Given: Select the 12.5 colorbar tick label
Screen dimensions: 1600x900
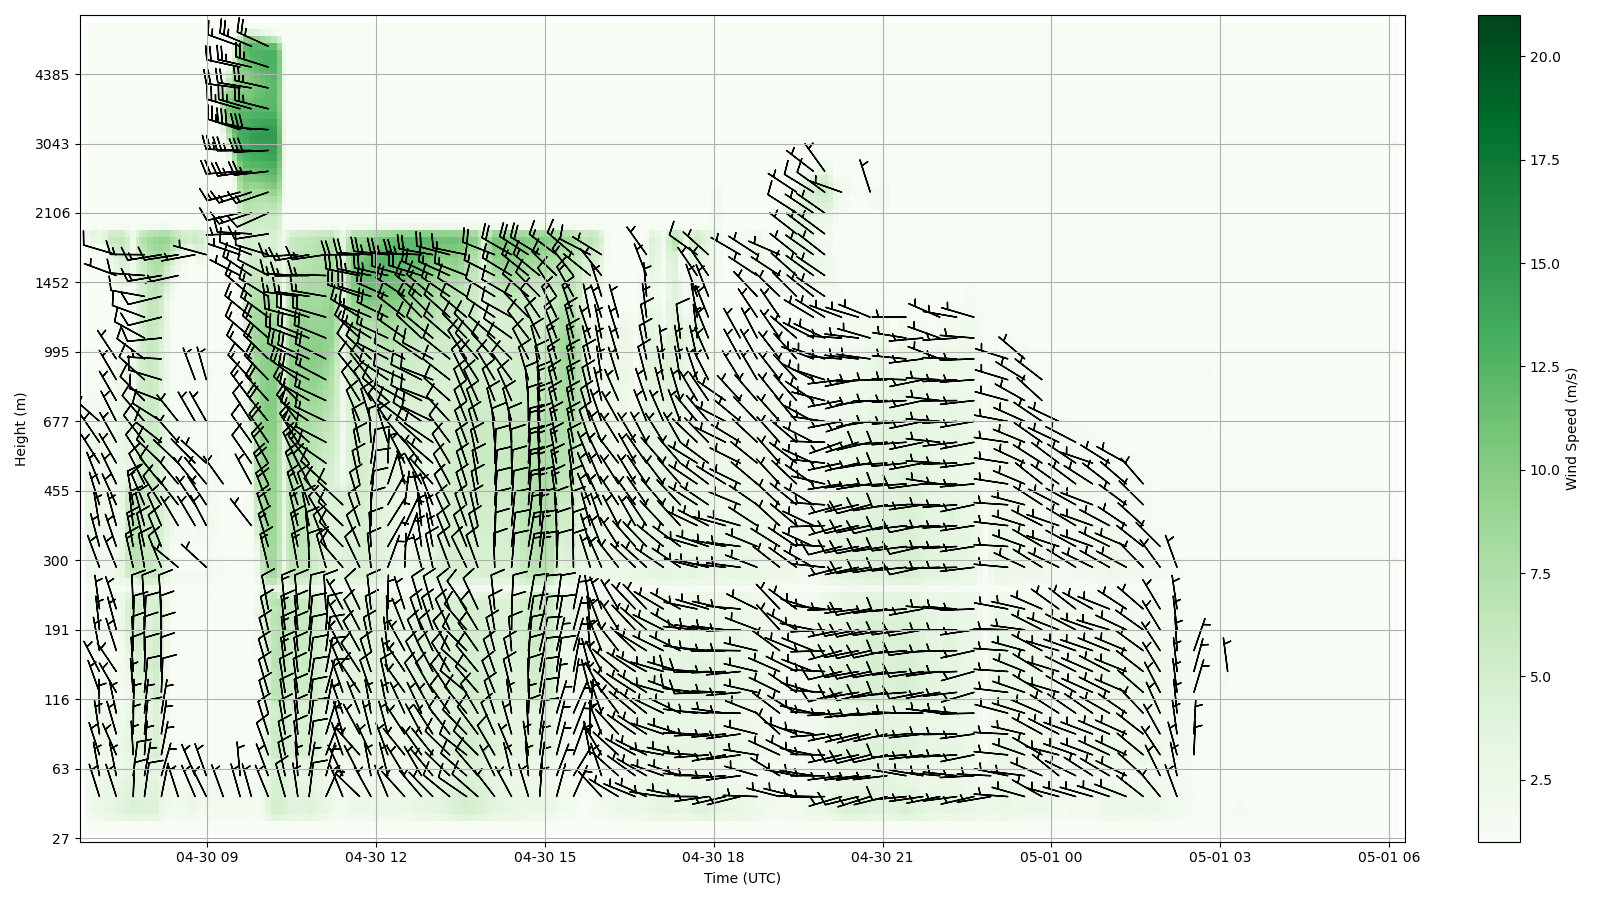Looking at the screenshot, I should pyautogui.click(x=1544, y=367).
